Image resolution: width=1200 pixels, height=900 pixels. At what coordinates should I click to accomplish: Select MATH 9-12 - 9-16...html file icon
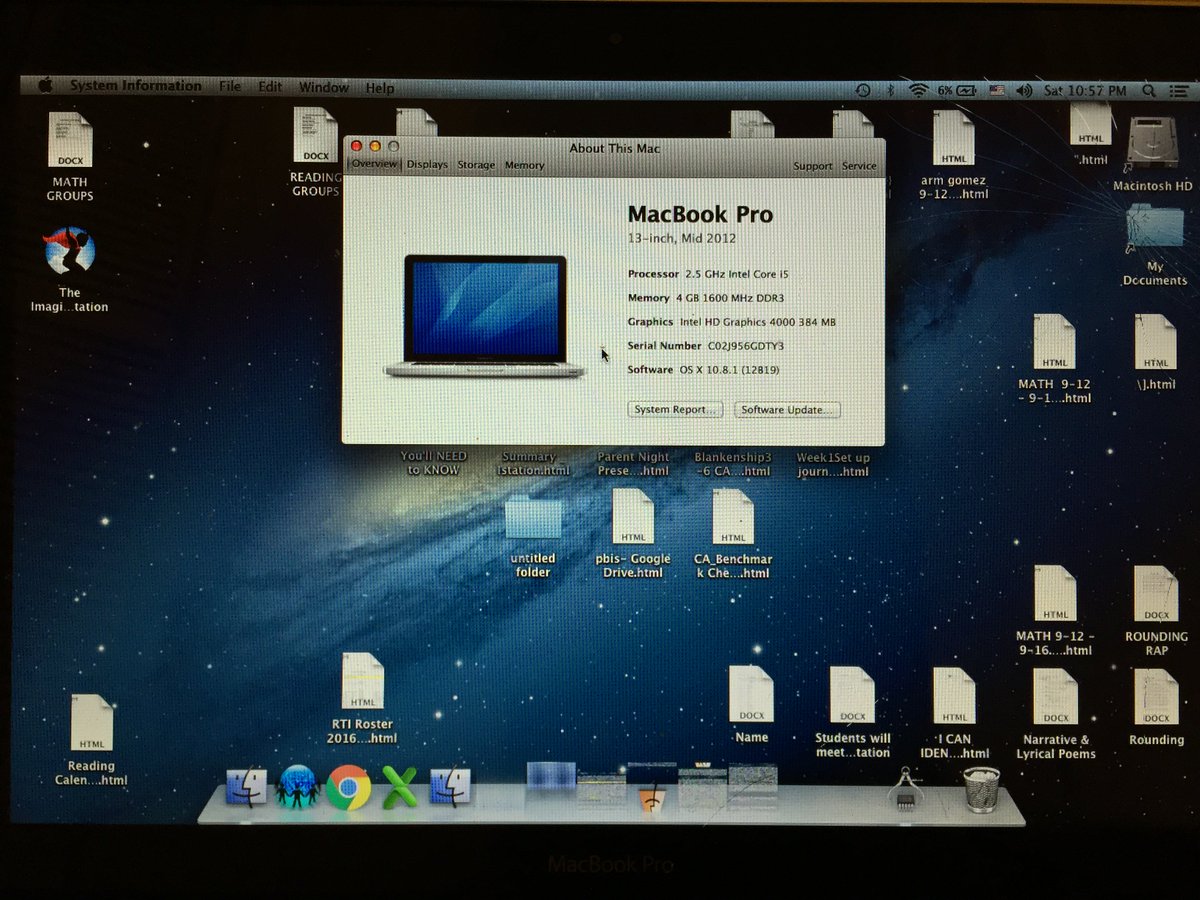[x=1055, y=594]
